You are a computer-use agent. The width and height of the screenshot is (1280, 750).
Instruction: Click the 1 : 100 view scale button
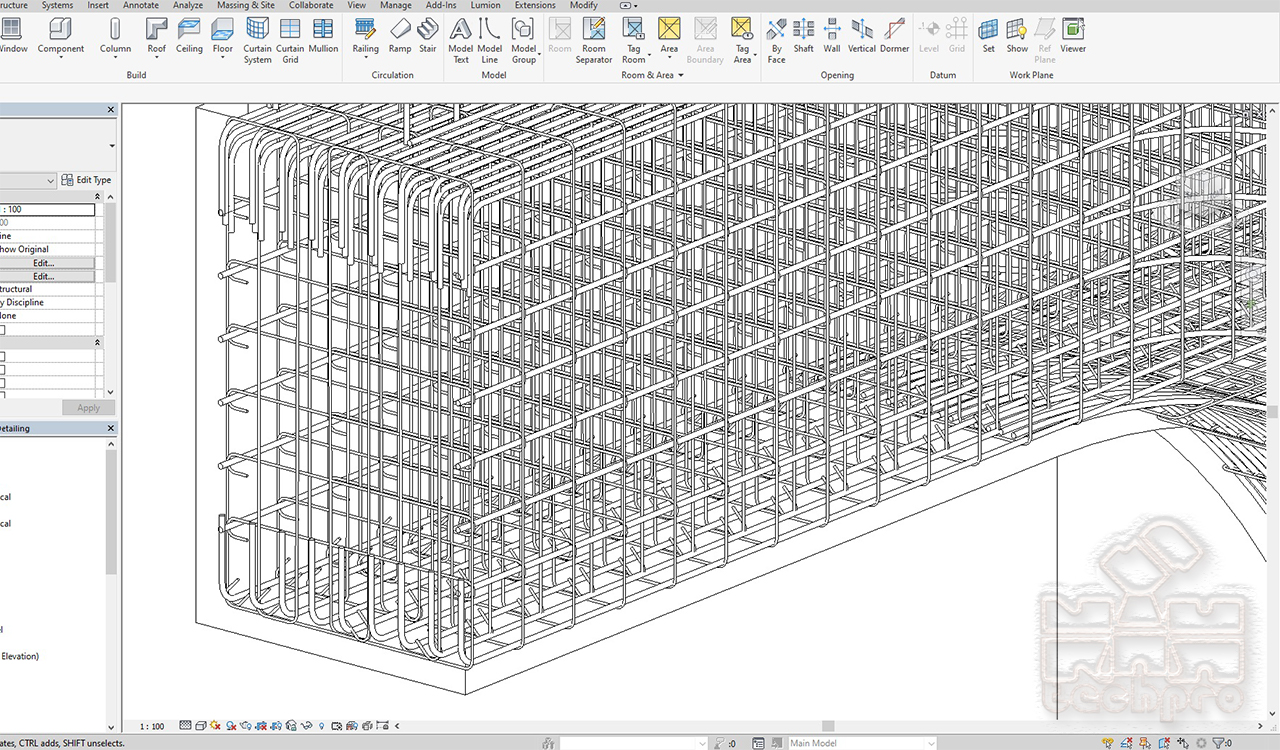click(x=152, y=726)
